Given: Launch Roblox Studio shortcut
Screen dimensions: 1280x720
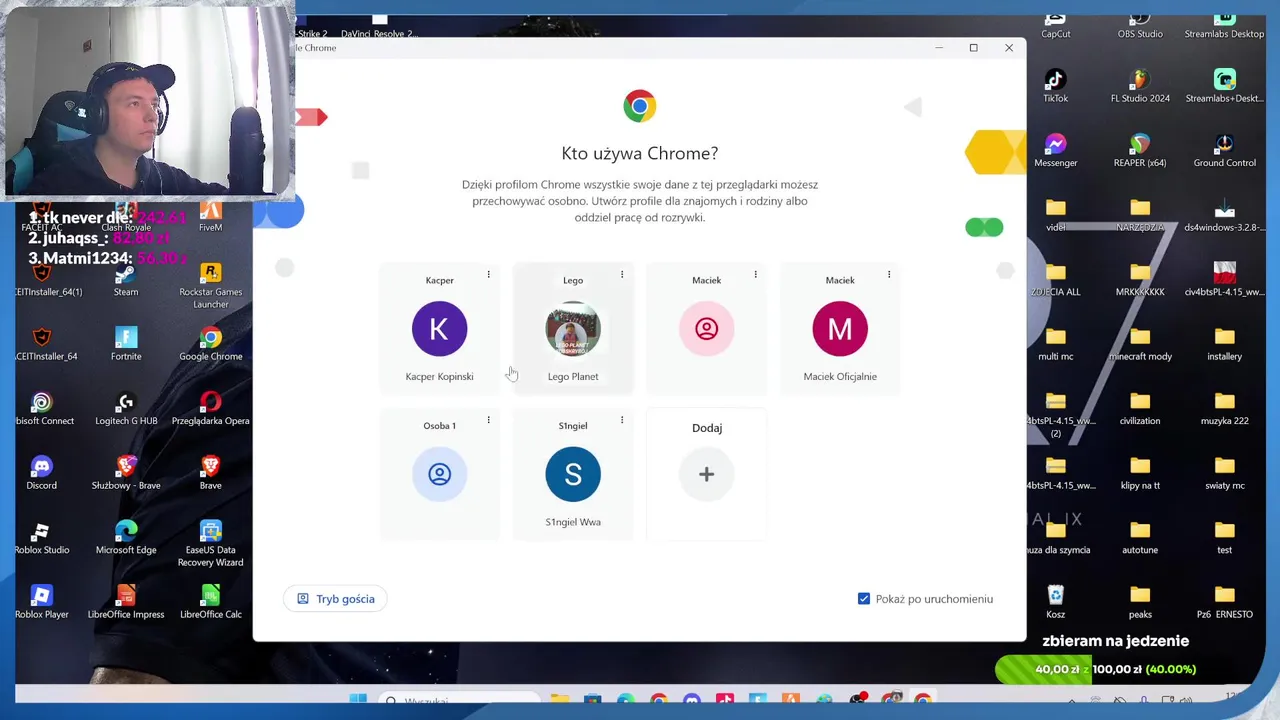Looking at the screenshot, I should point(41,538).
